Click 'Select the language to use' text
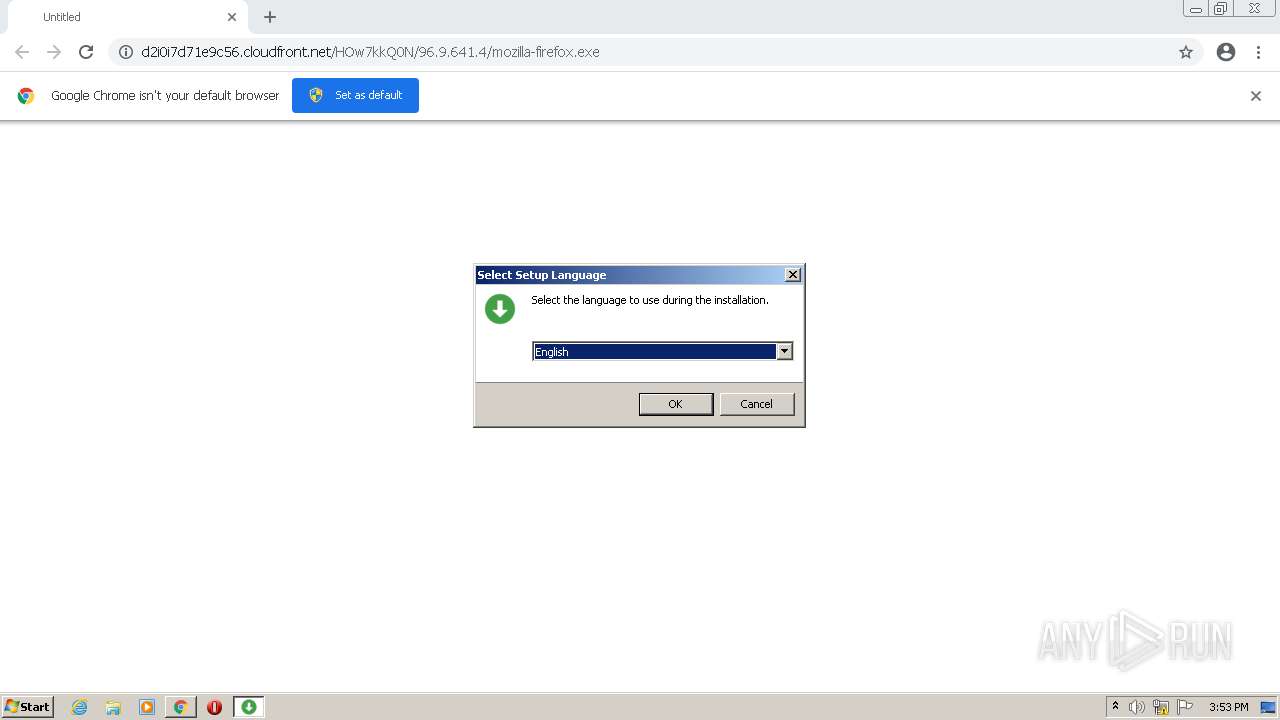This screenshot has width=1280, height=720. click(x=650, y=300)
